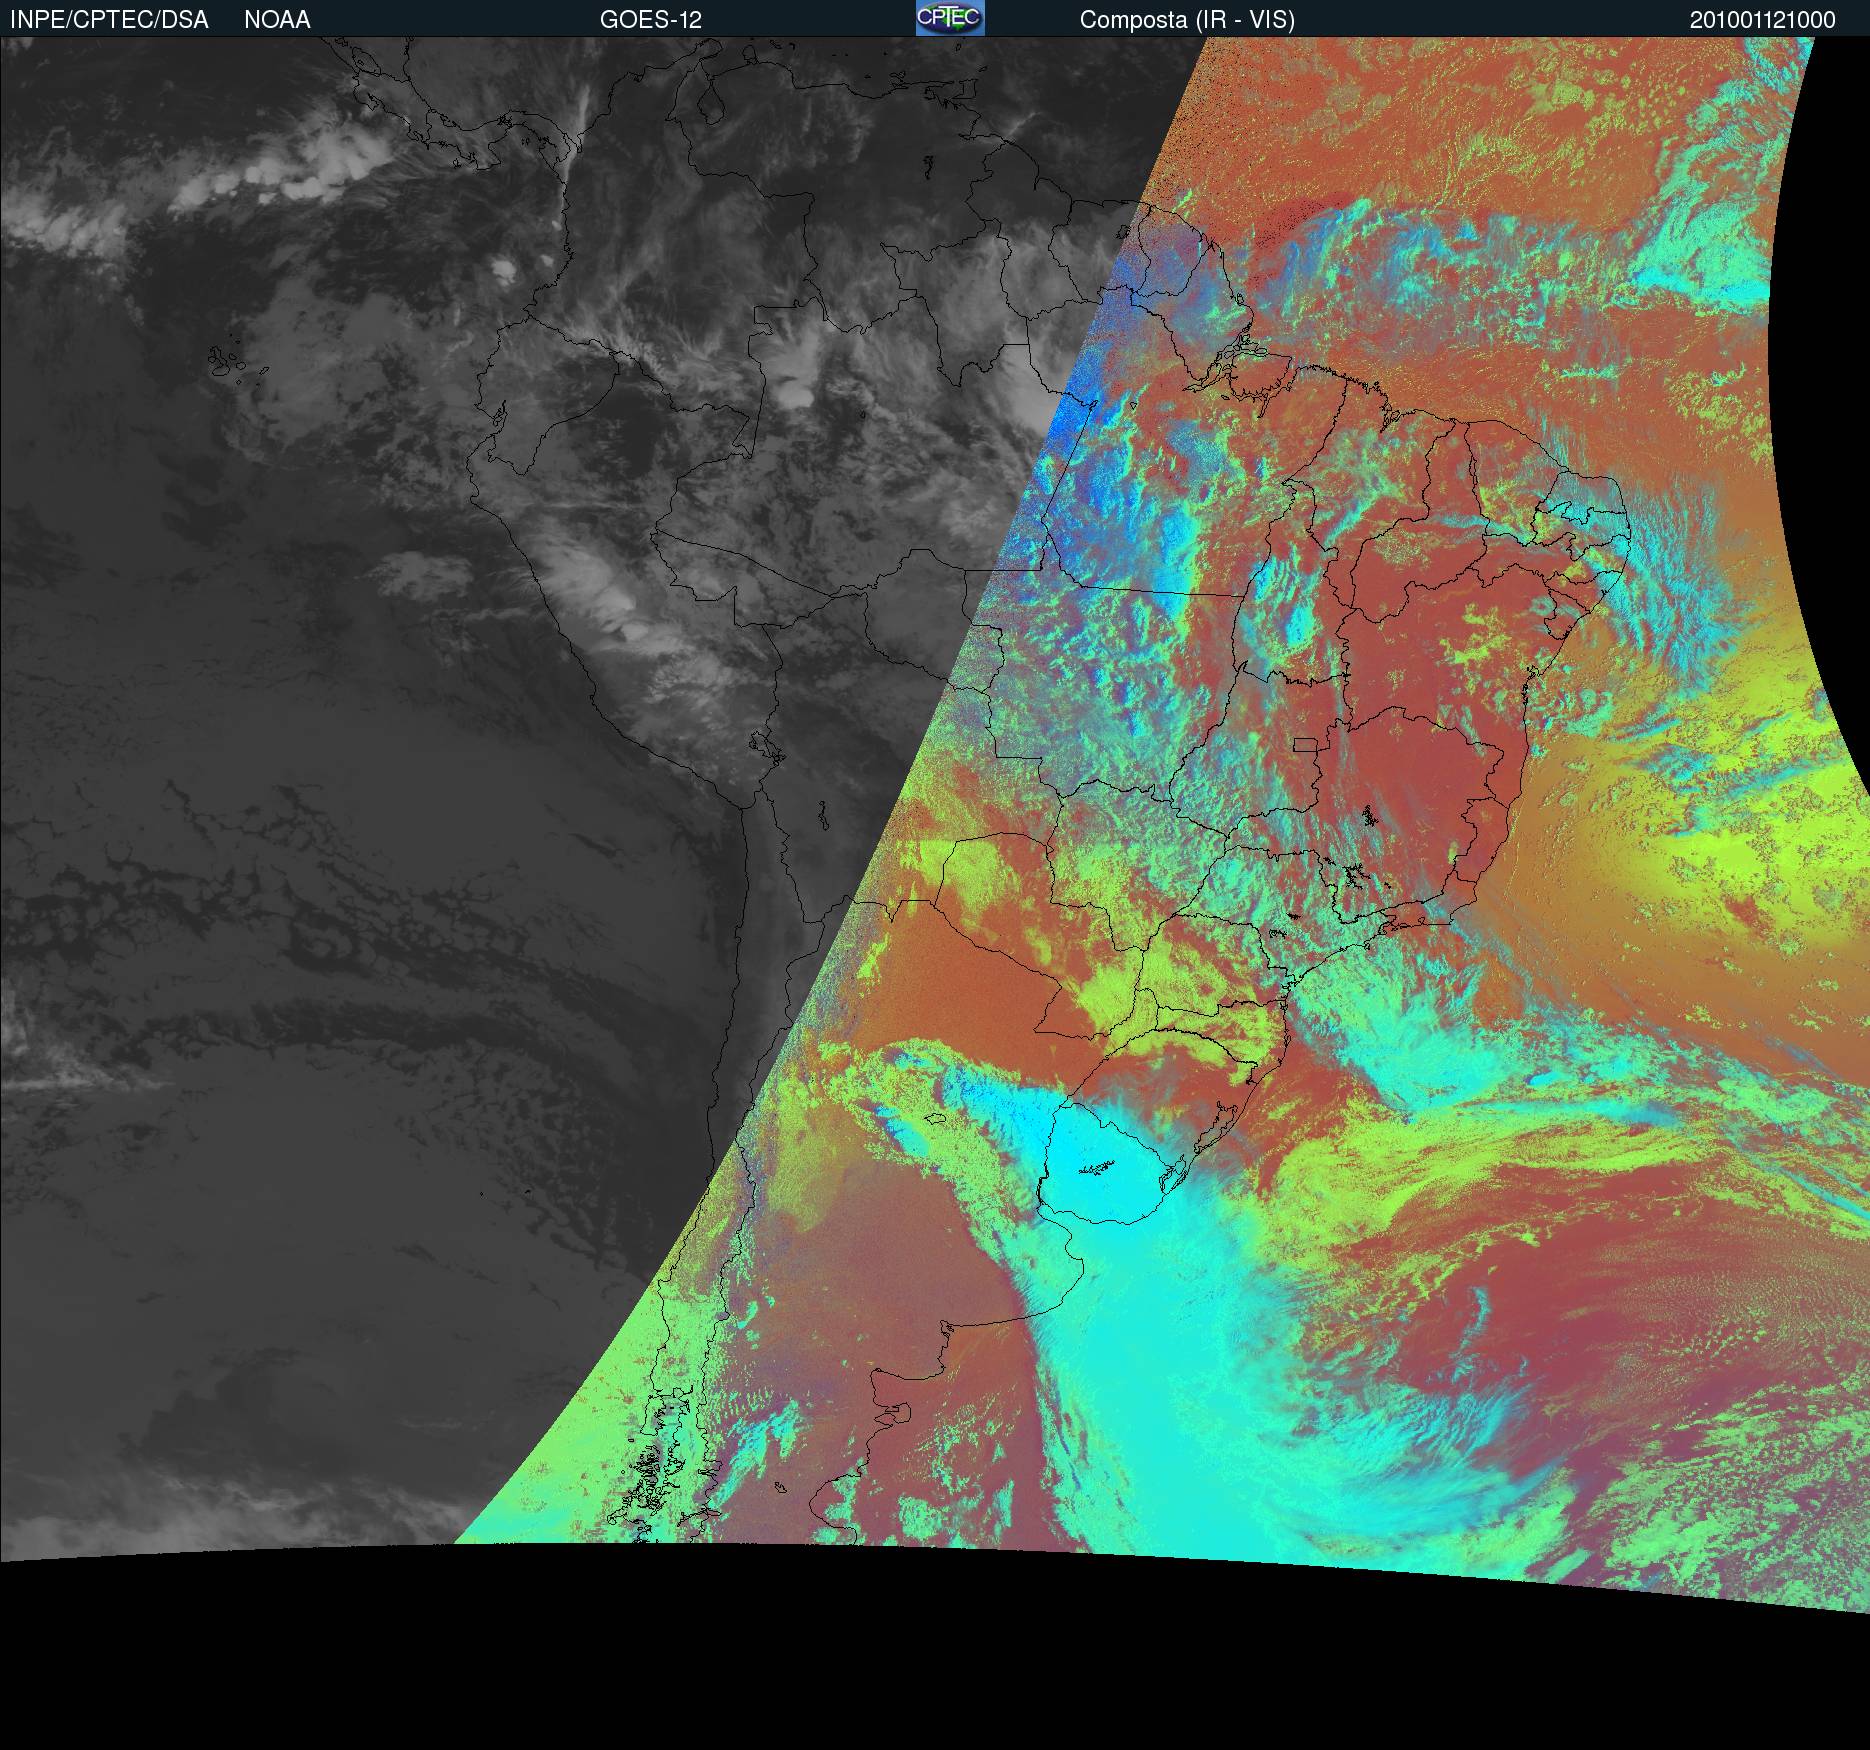Click the Composta (IR - VIS) title
1870x1750 pixels.
1186,20
